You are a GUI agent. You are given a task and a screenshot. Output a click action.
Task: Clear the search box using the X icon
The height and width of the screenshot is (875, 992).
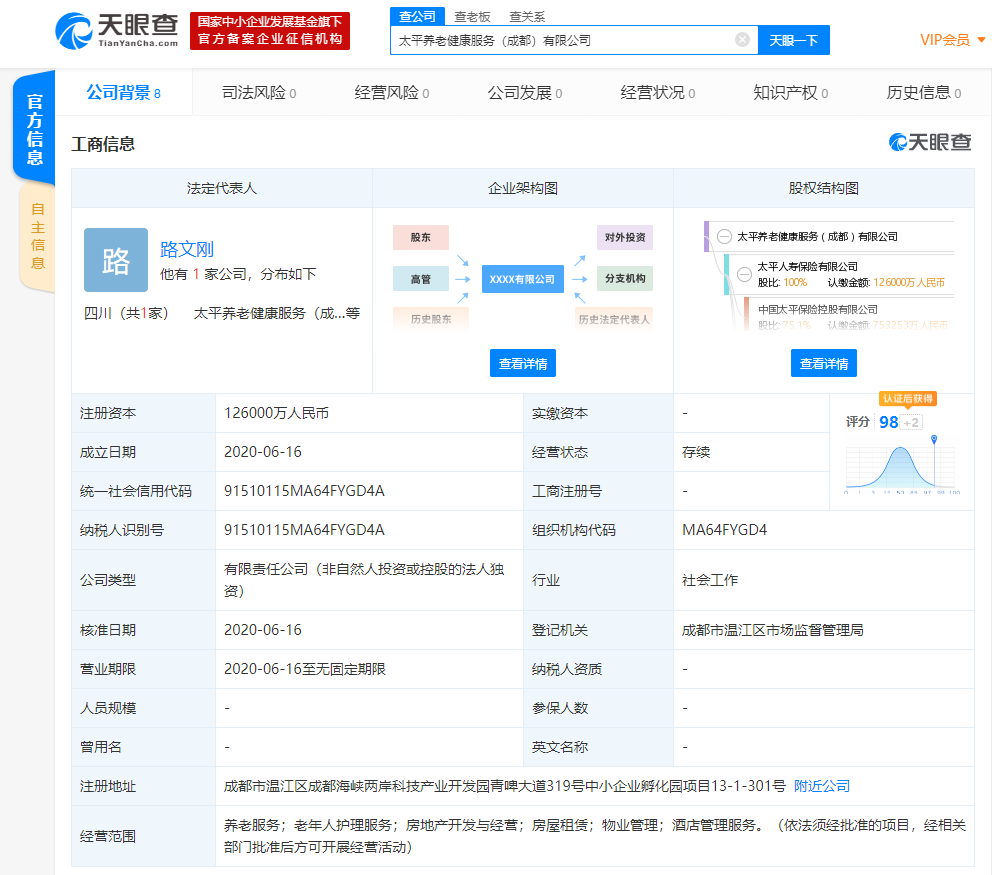pyautogui.click(x=741, y=40)
